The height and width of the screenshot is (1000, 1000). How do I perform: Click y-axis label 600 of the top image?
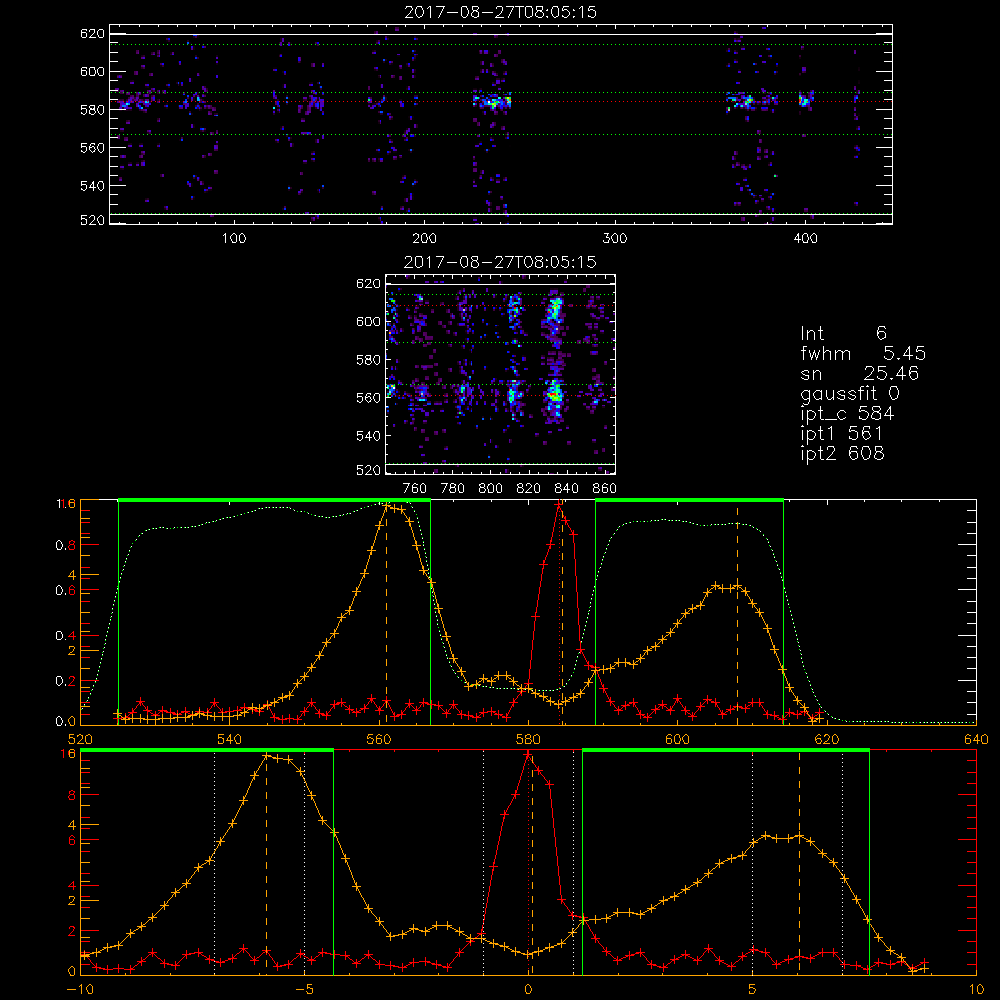point(92,71)
